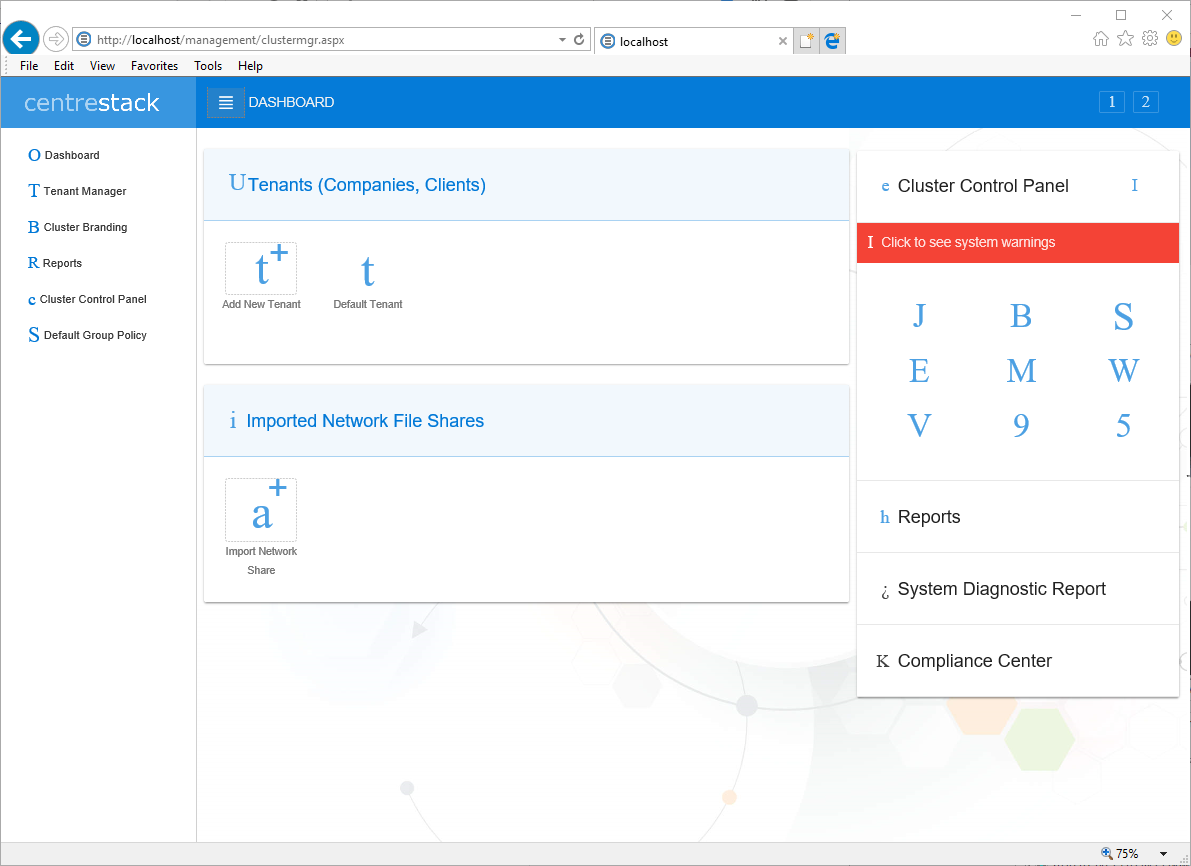Image resolution: width=1191 pixels, height=866 pixels.
Task: Click the B icon in Cluster Control Panel
Action: coord(1021,315)
